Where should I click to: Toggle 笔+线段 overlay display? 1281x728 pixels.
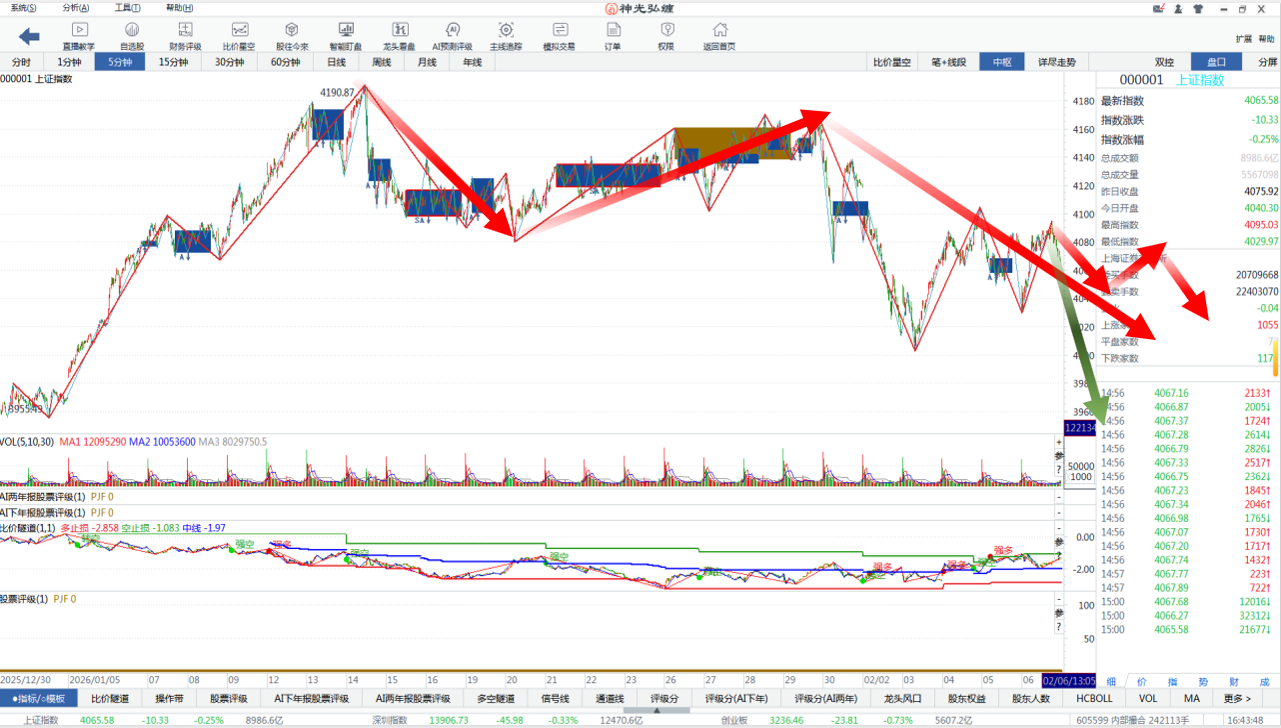tap(948, 62)
